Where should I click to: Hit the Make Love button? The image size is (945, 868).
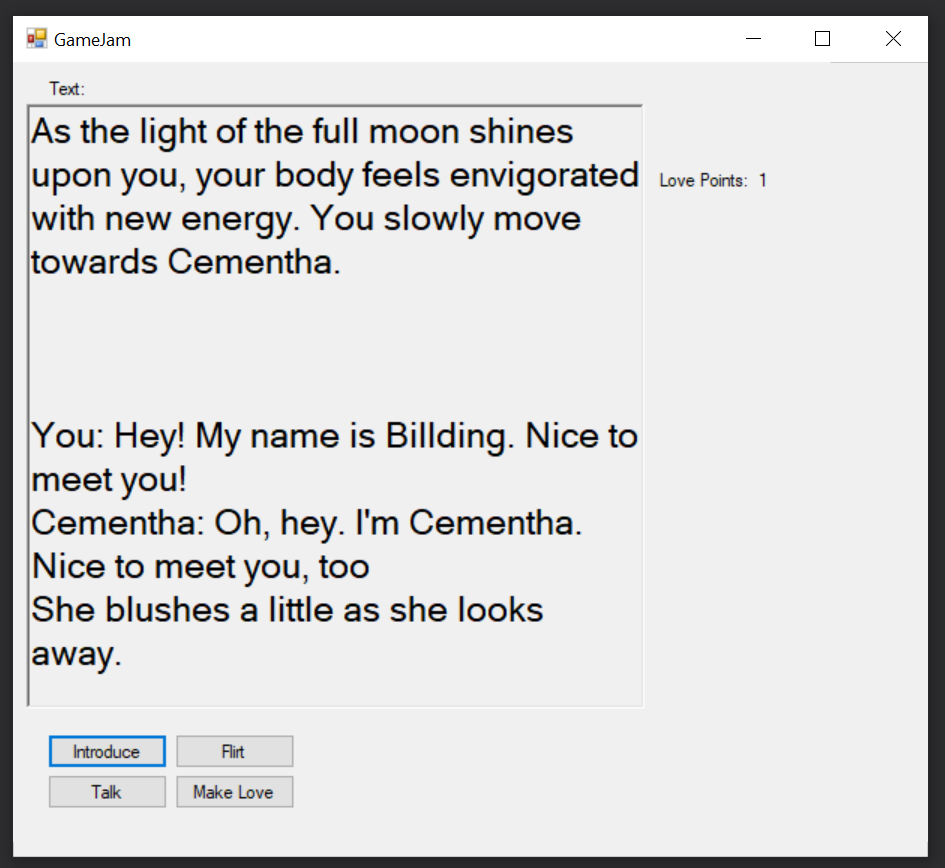pos(234,792)
